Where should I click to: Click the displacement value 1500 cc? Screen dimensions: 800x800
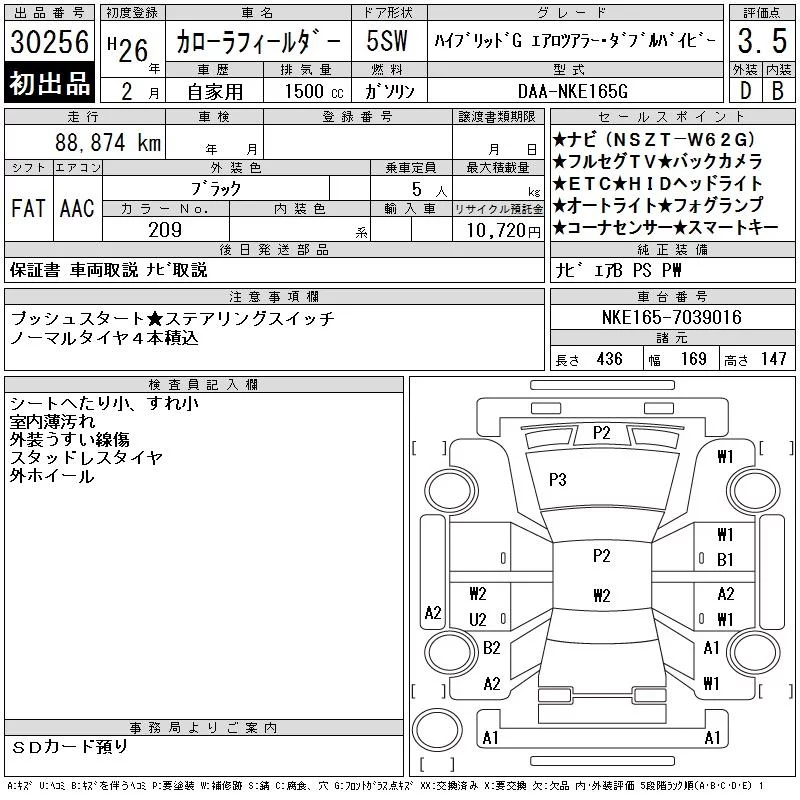click(314, 91)
